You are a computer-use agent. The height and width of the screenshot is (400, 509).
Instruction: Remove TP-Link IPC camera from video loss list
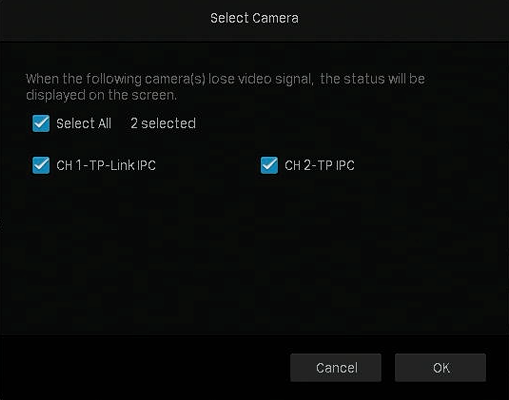[x=41, y=165]
